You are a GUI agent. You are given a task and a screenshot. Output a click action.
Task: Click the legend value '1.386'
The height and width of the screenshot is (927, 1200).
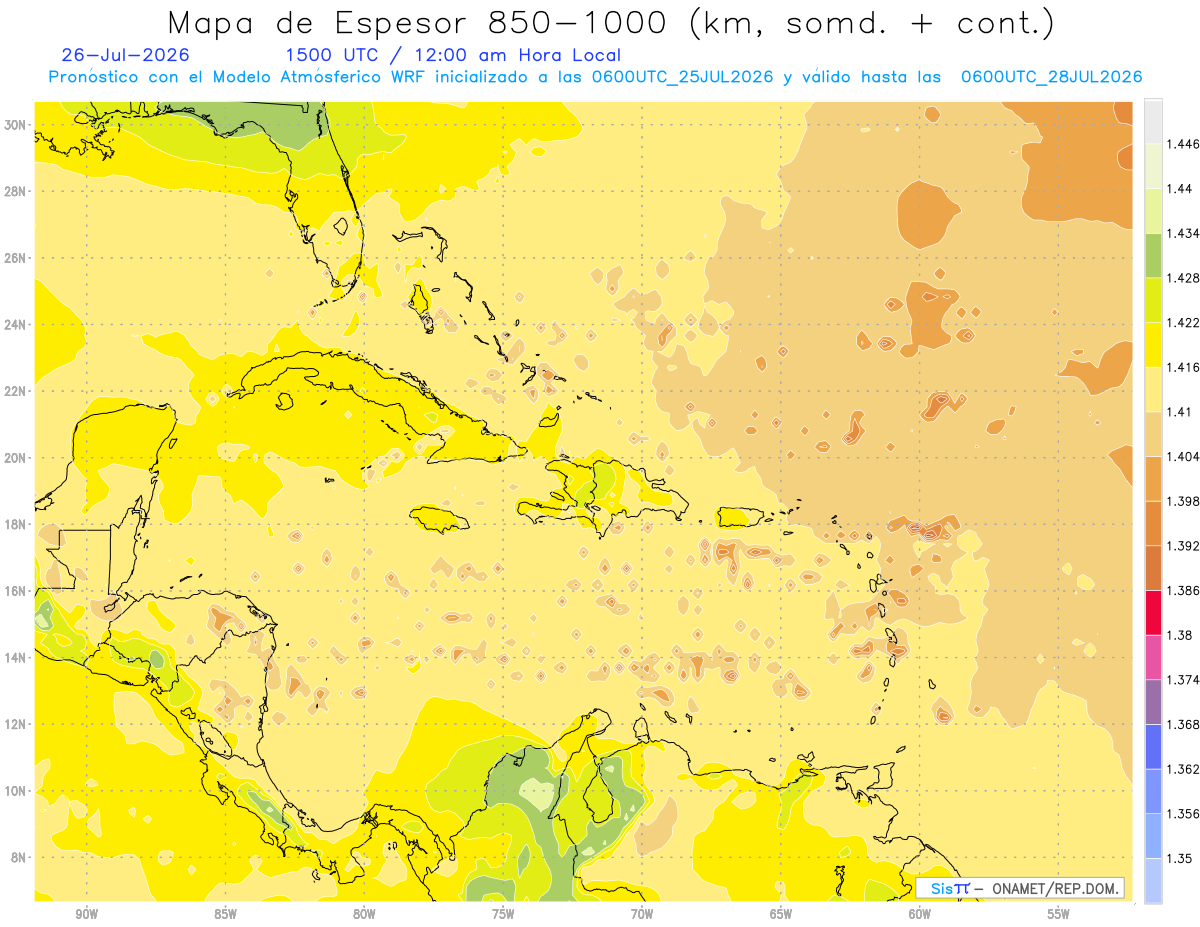tap(1183, 591)
